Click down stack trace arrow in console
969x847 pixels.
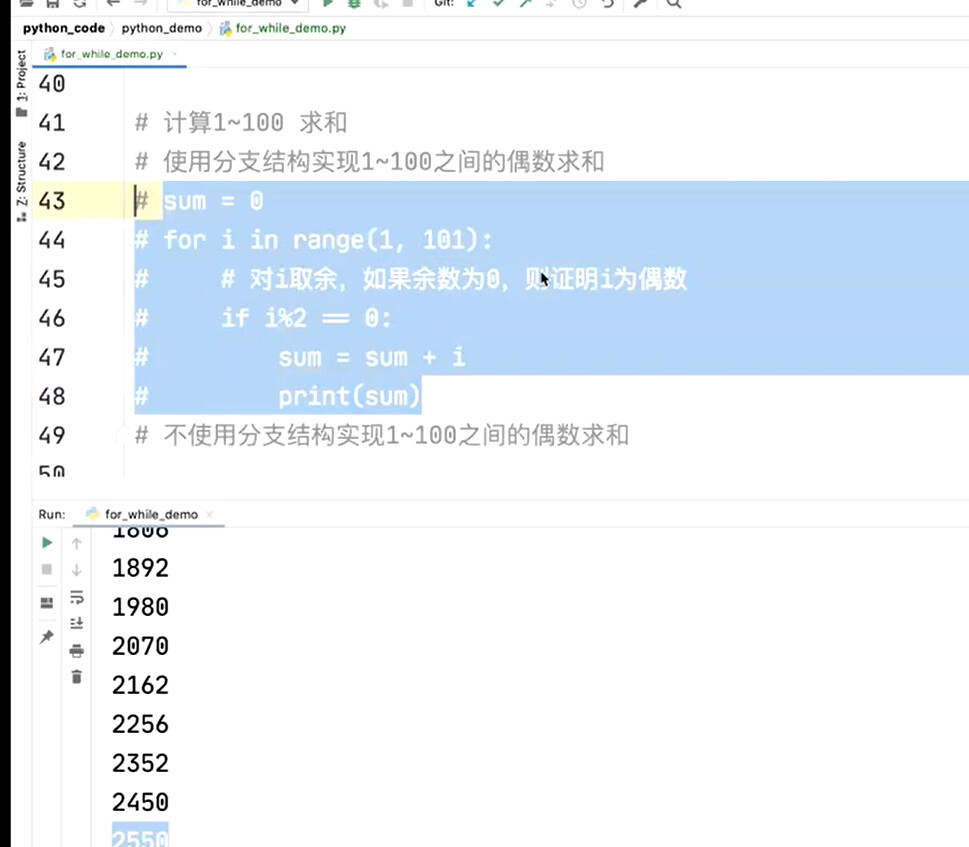point(77,570)
